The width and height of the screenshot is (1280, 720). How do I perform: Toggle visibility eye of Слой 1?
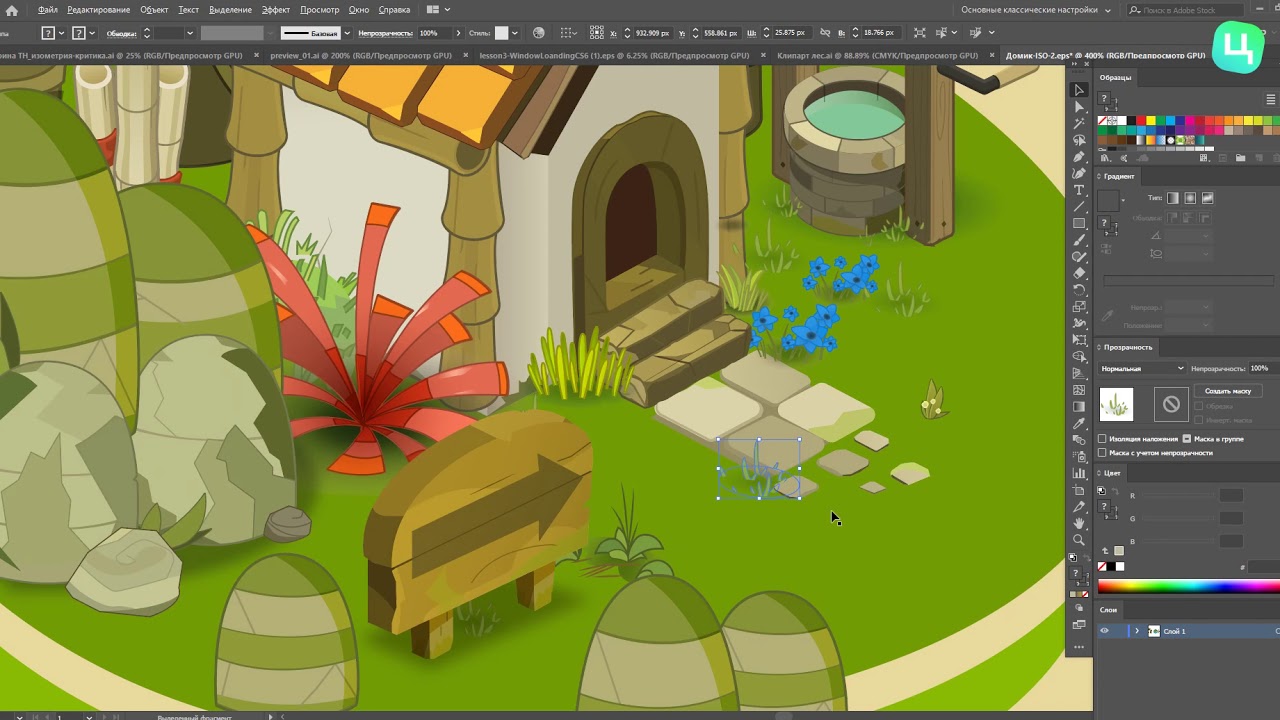[1104, 631]
